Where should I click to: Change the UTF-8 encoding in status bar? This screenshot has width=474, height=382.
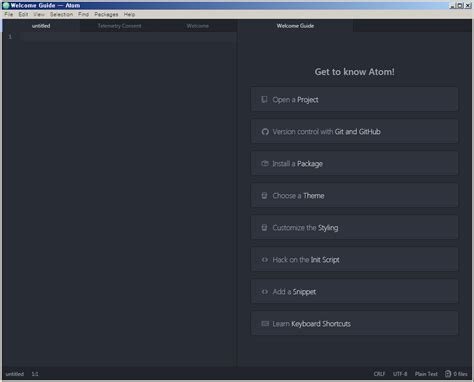point(400,374)
